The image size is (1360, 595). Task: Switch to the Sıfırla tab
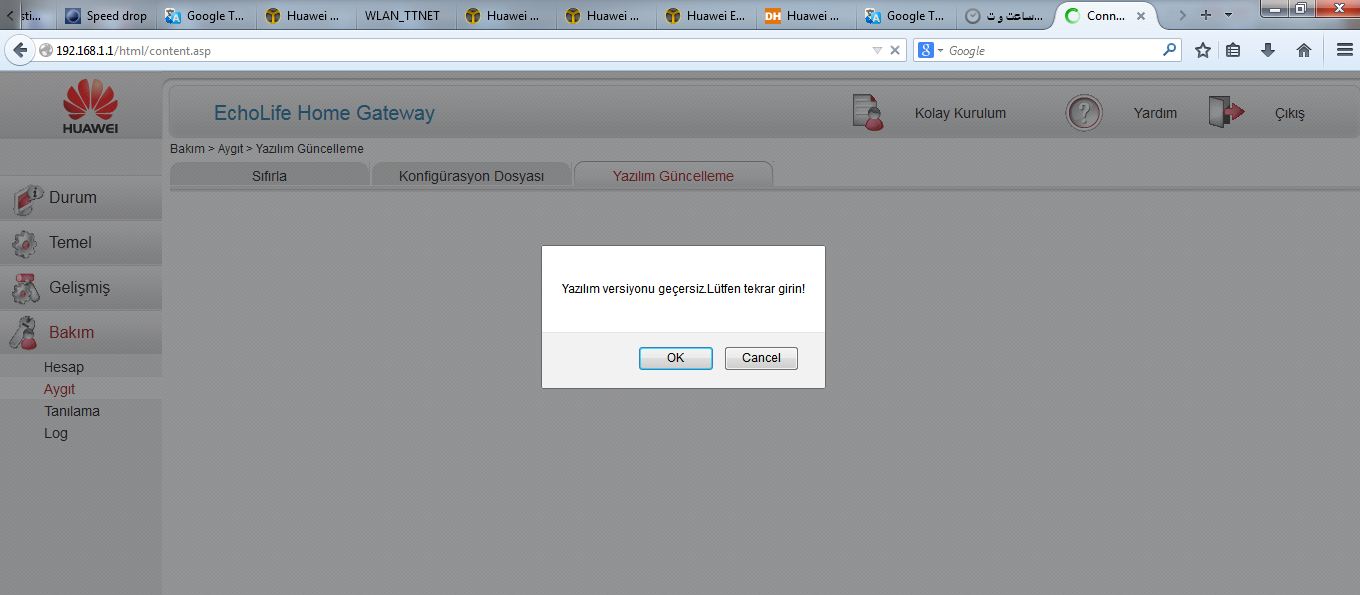click(269, 176)
